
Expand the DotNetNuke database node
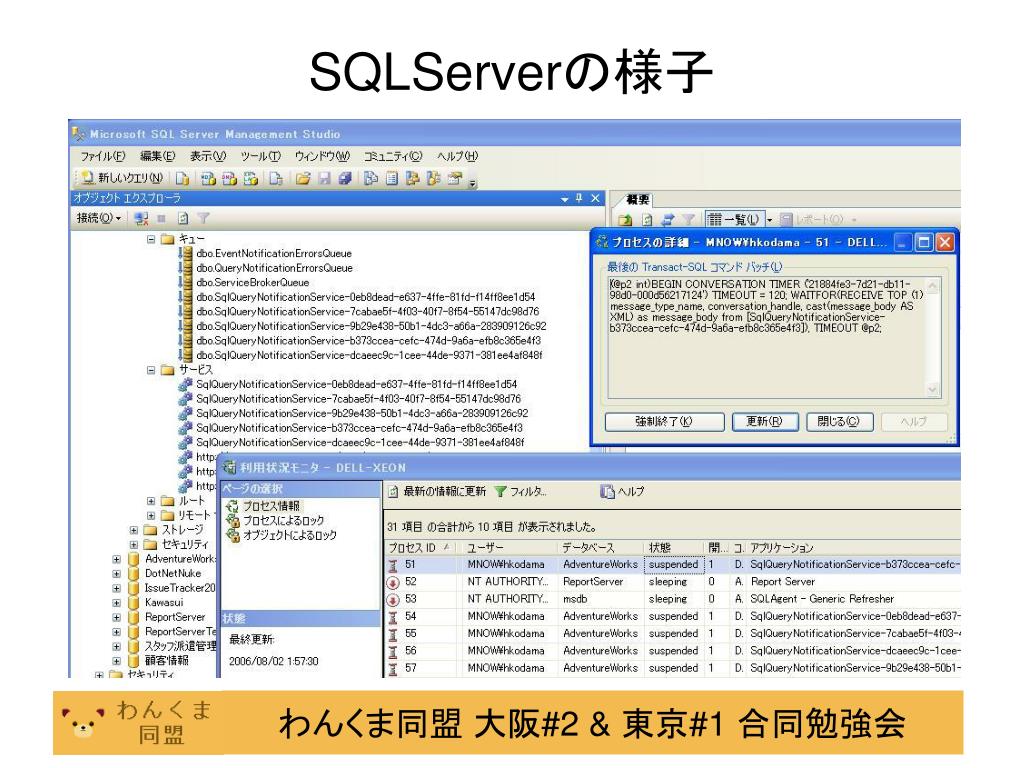pyautogui.click(x=117, y=573)
